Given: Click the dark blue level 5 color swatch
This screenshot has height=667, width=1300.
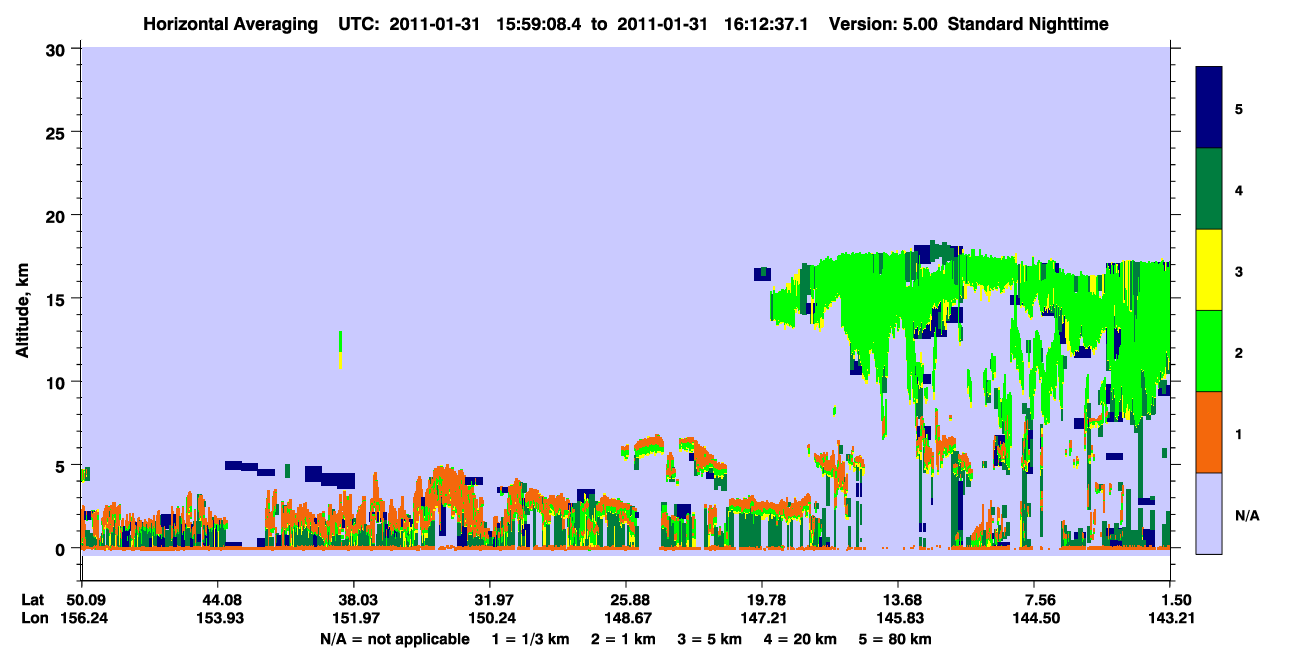Looking at the screenshot, I should pyautogui.click(x=1209, y=108).
